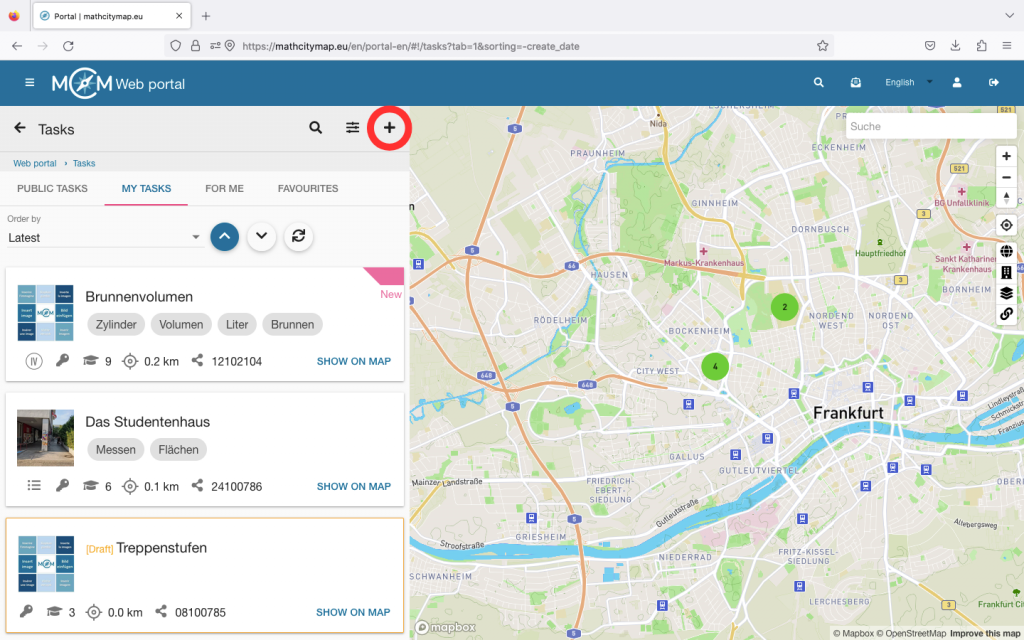Viewport: 1024px width, 640px height.
Task: Click Show on Map for Brunnenvolumen
Action: click(353, 361)
